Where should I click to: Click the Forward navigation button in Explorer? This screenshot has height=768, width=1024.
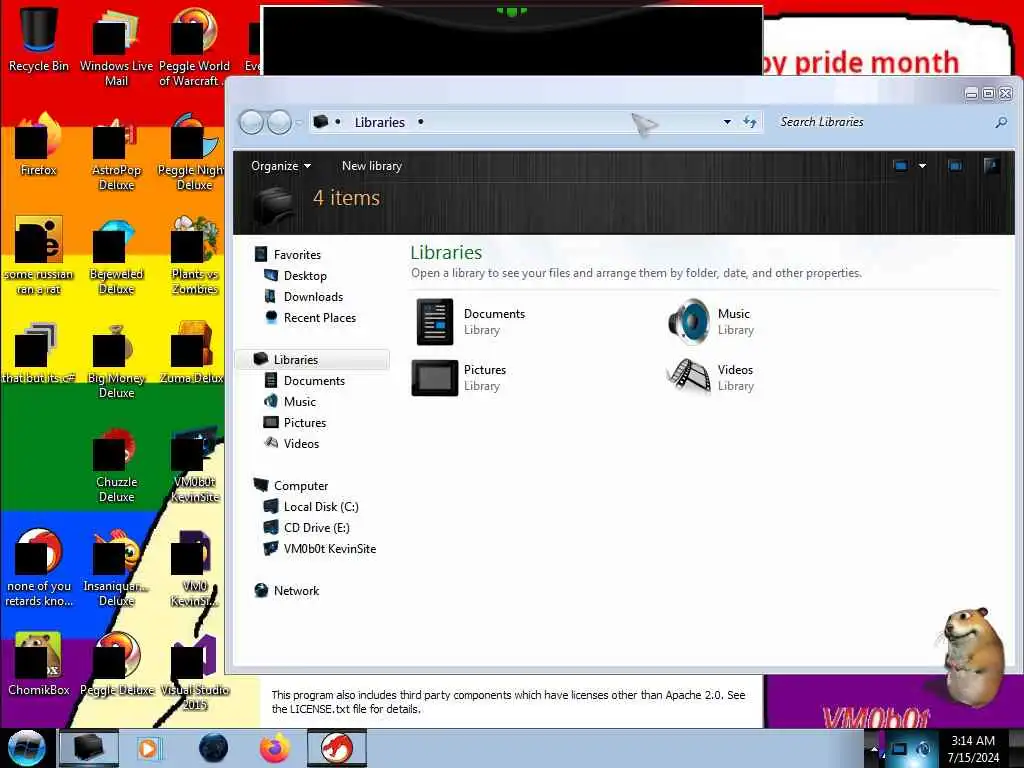(x=280, y=122)
